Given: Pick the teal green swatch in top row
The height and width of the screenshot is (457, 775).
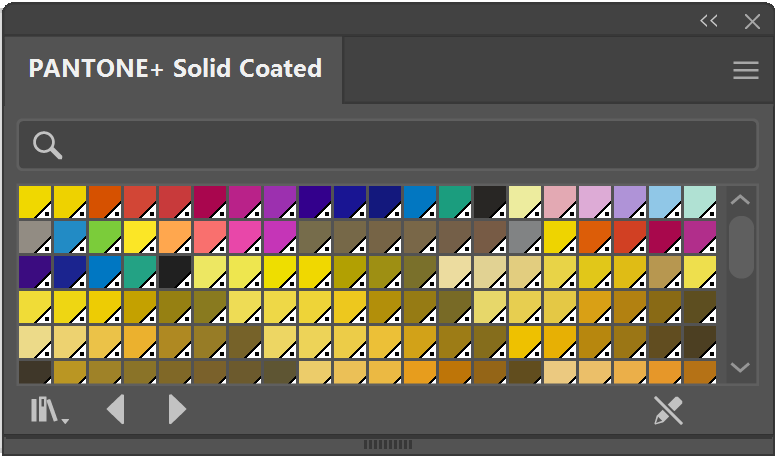Looking at the screenshot, I should click(x=455, y=202).
